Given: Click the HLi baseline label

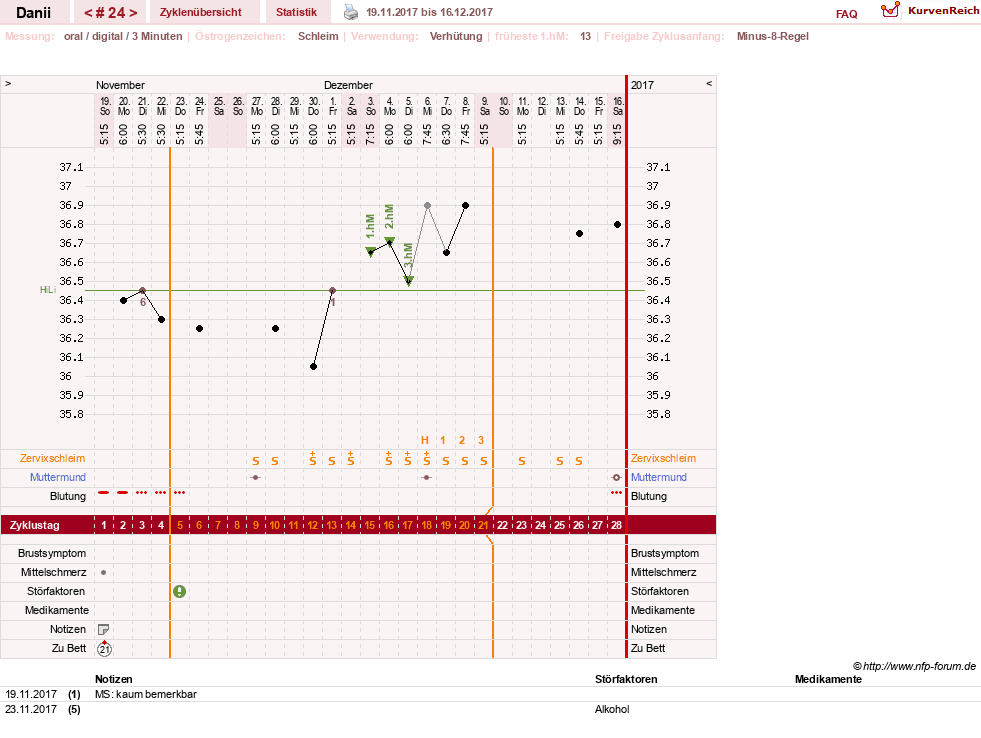Looking at the screenshot, I should point(48,290).
